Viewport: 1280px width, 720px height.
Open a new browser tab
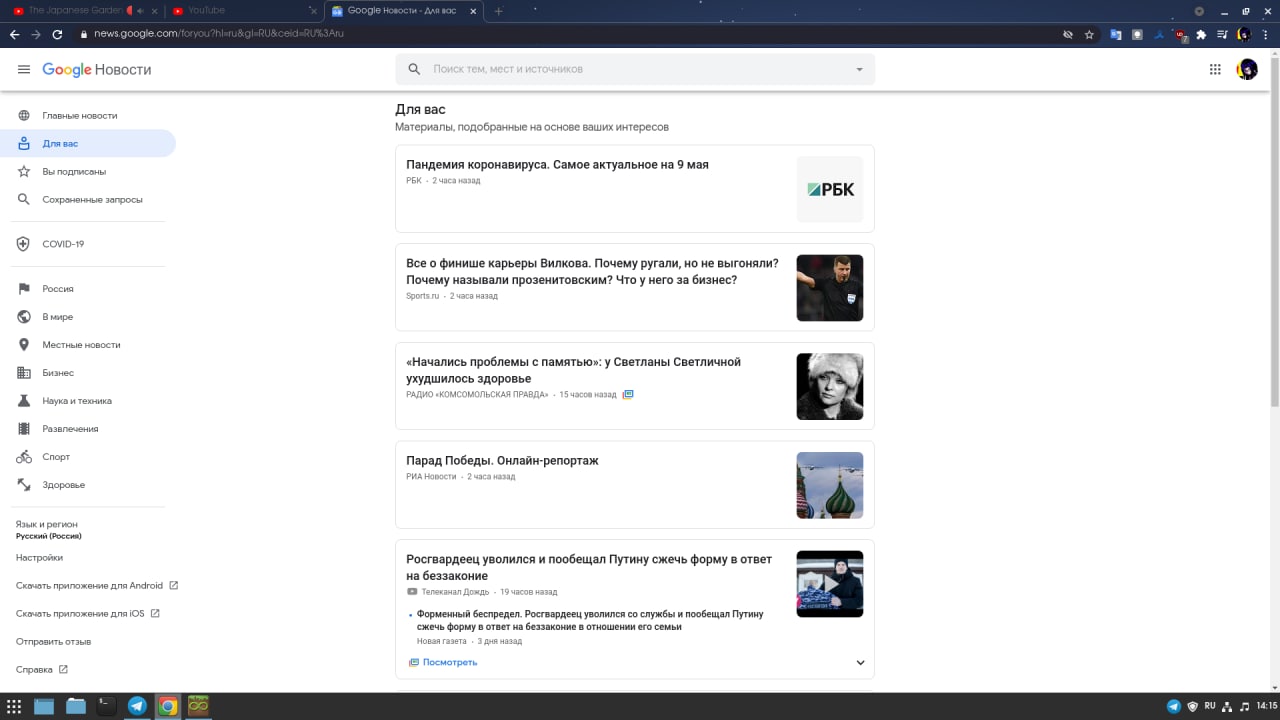(x=499, y=11)
